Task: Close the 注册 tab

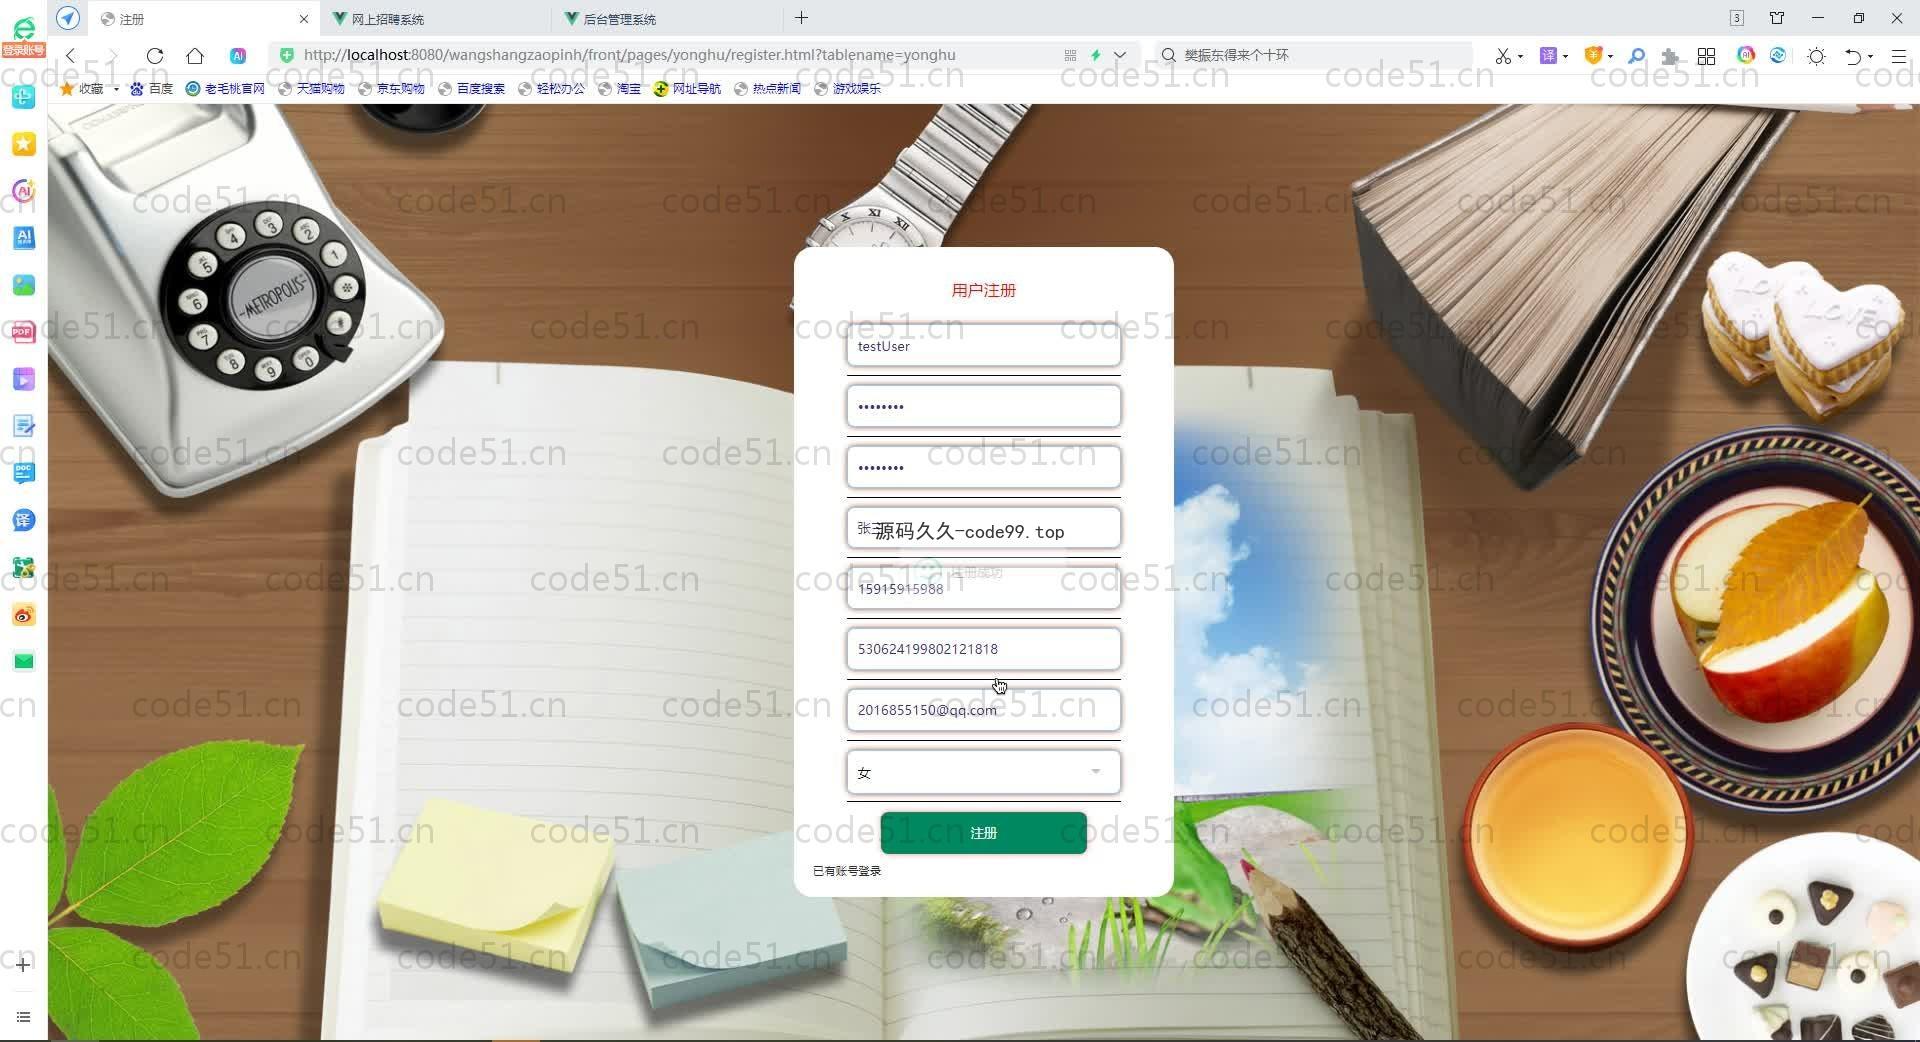Action: pos(304,19)
